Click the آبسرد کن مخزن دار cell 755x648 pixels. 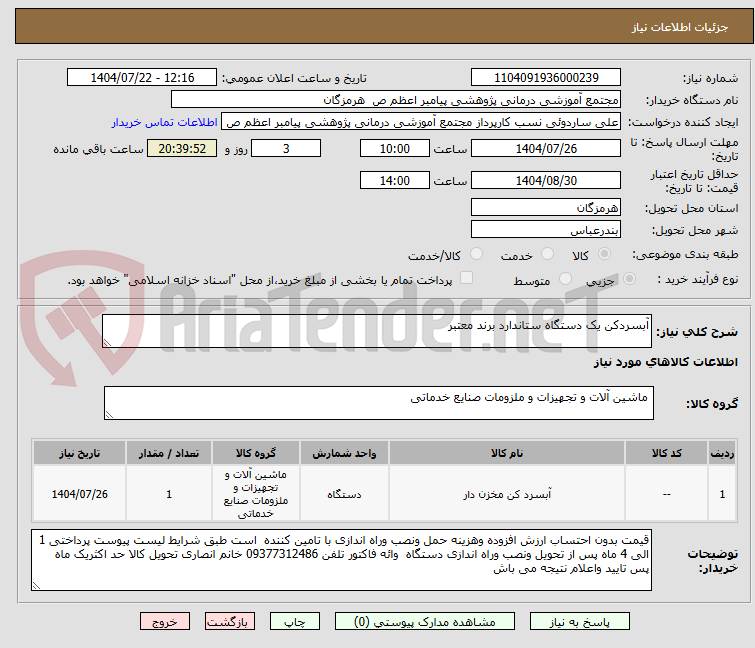(x=507, y=494)
